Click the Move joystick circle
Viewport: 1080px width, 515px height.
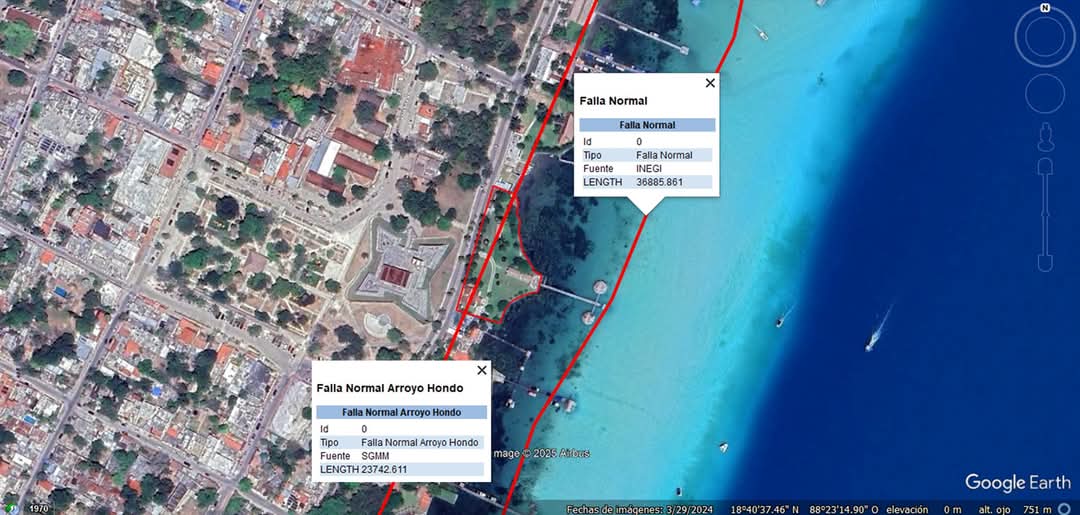tap(1044, 95)
